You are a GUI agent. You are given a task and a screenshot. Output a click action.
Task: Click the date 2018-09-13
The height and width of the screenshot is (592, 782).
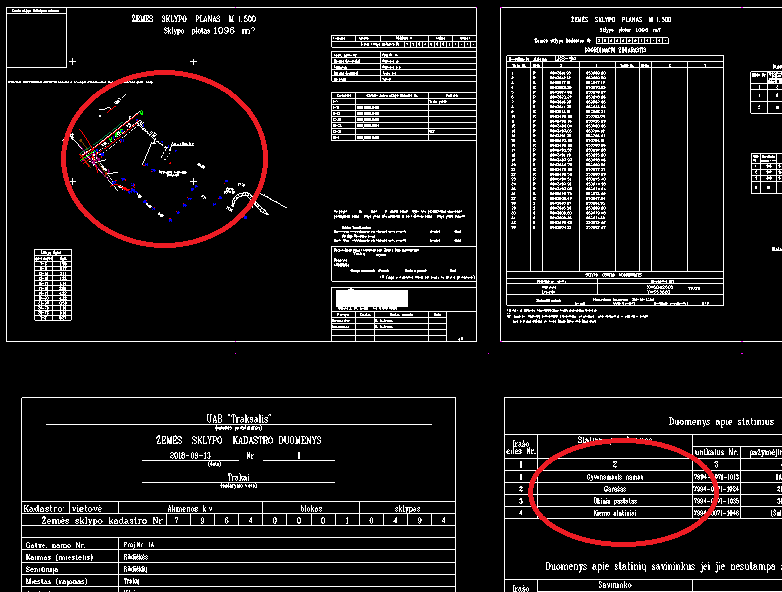190,455
